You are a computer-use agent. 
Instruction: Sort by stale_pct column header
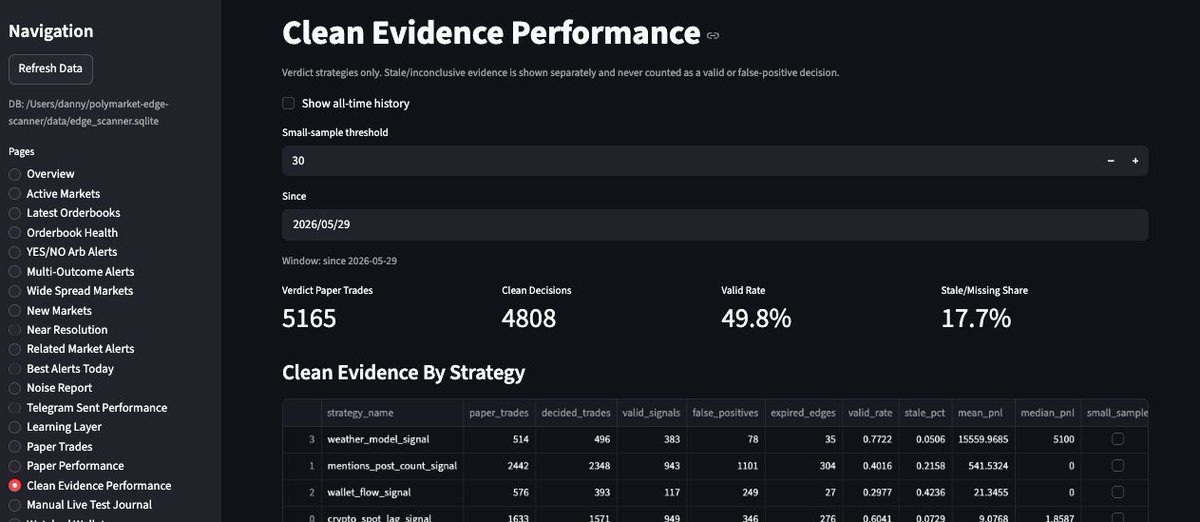coord(925,413)
